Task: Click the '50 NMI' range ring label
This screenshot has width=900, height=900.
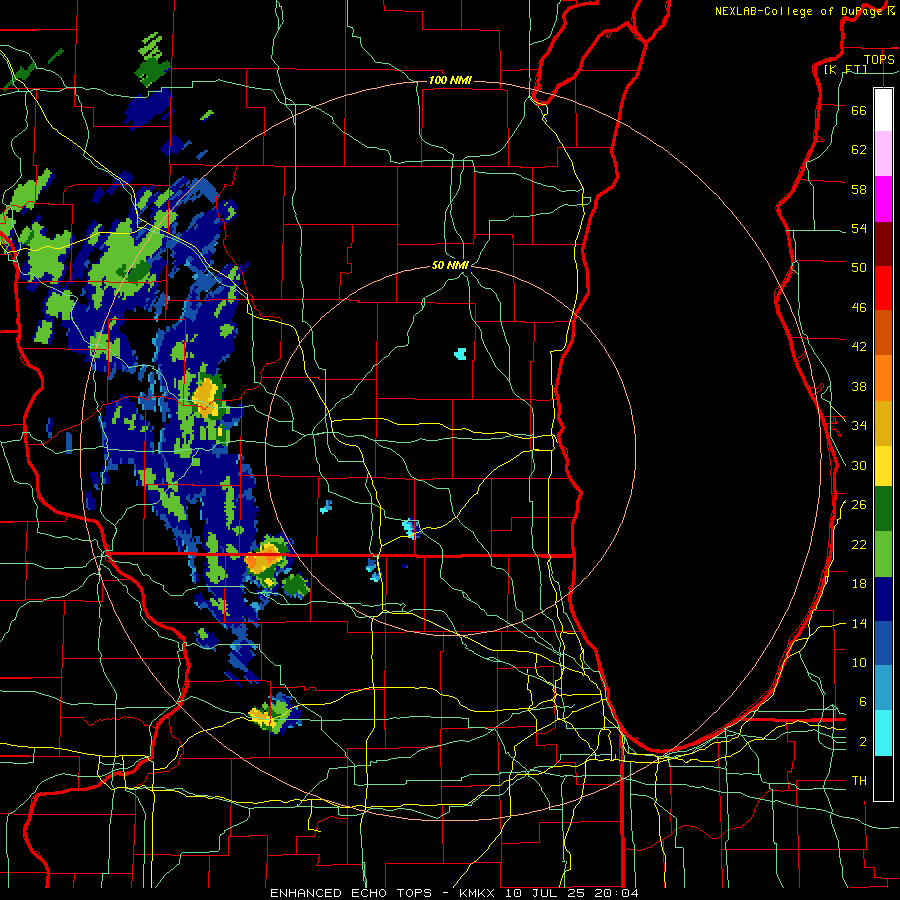Action: (450, 265)
